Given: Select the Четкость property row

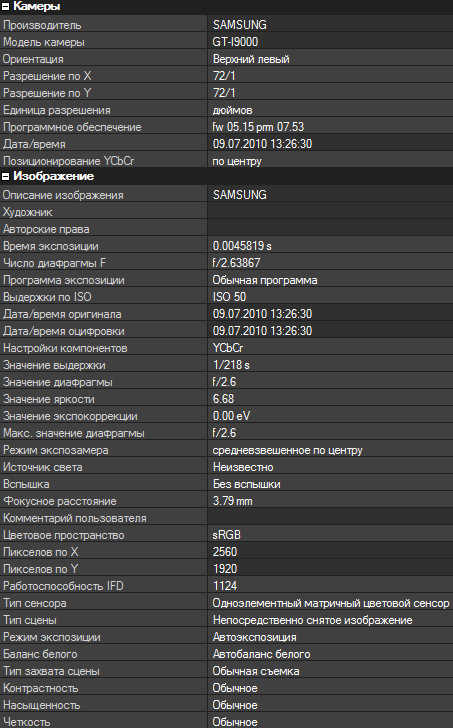Looking at the screenshot, I should (226, 722).
